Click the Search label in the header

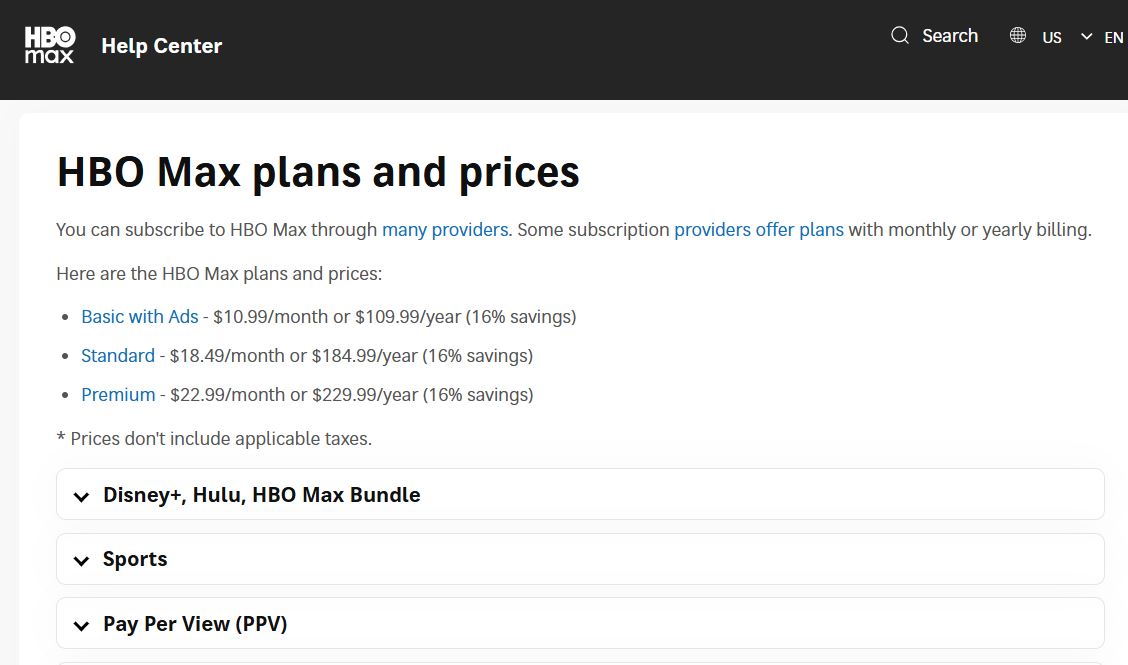pyautogui.click(x=949, y=35)
